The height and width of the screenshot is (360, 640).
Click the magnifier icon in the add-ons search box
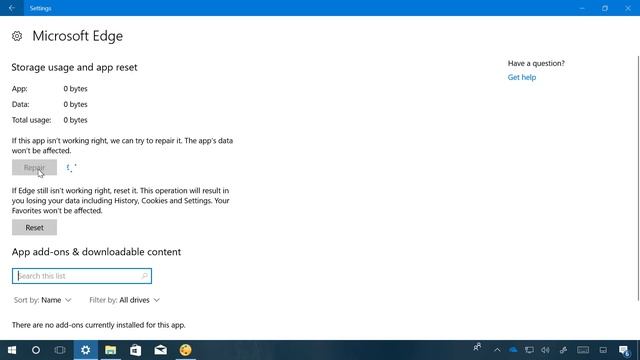(x=144, y=276)
